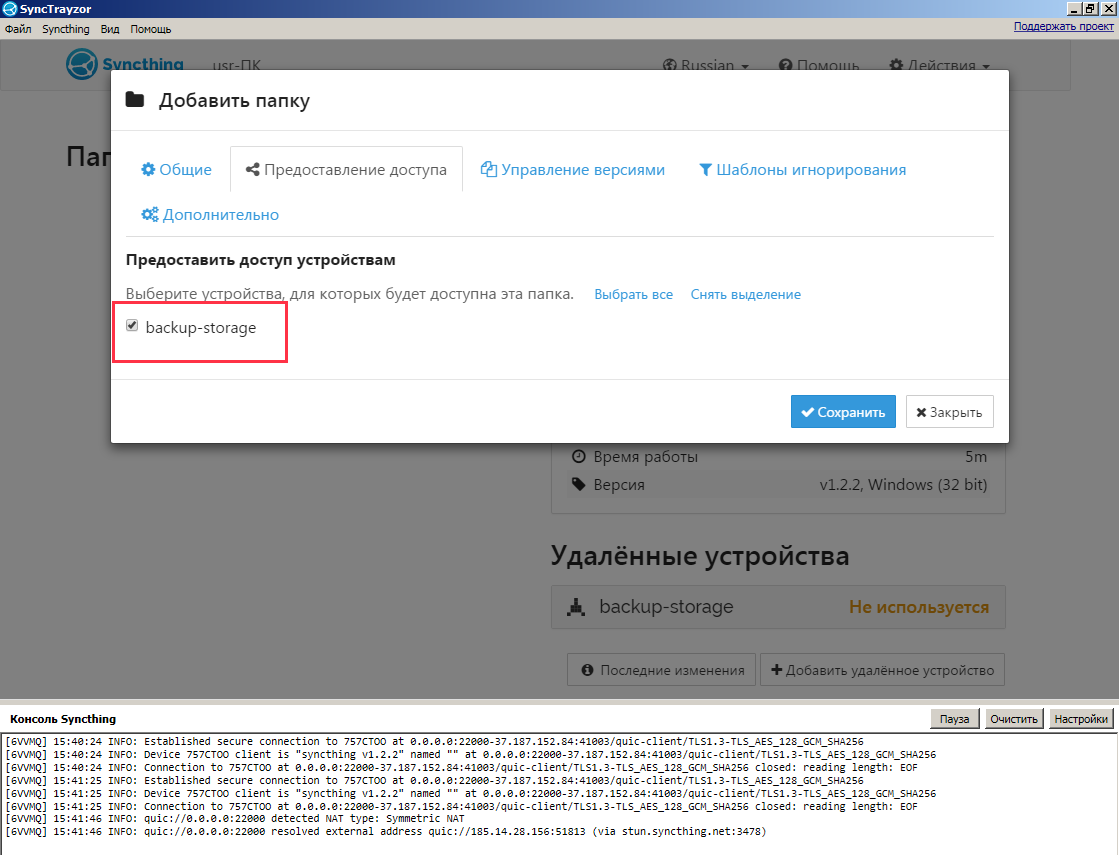Click the tag icon beside Версия

coord(578,485)
